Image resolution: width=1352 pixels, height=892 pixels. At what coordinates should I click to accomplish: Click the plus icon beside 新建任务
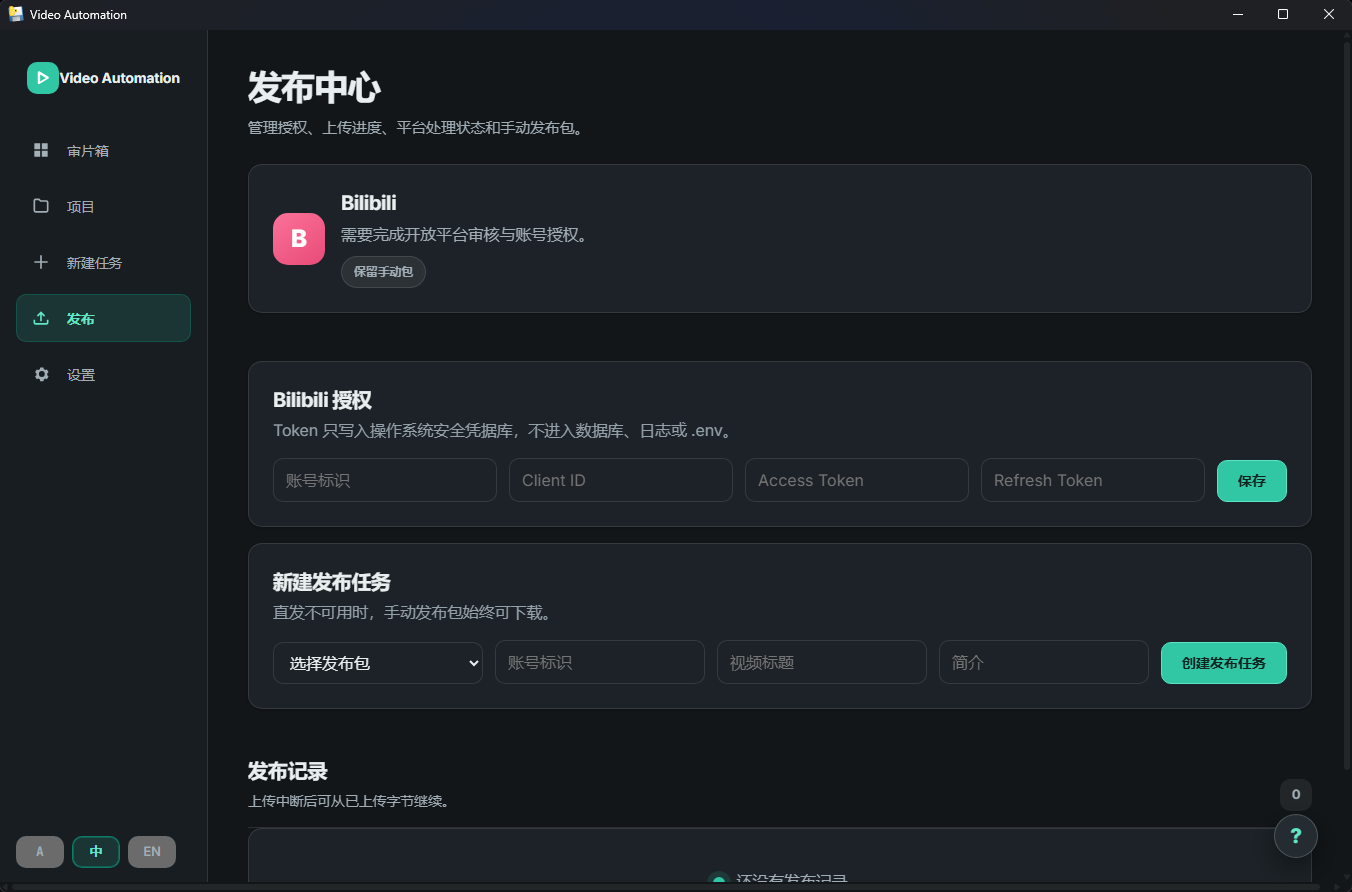tap(41, 262)
